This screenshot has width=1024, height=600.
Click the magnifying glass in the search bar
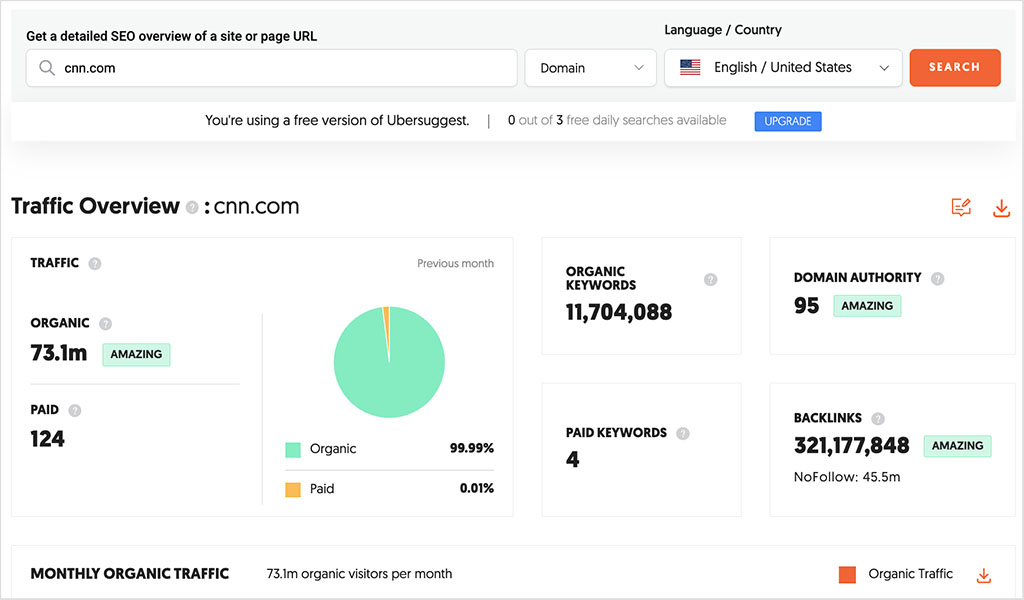tap(46, 67)
